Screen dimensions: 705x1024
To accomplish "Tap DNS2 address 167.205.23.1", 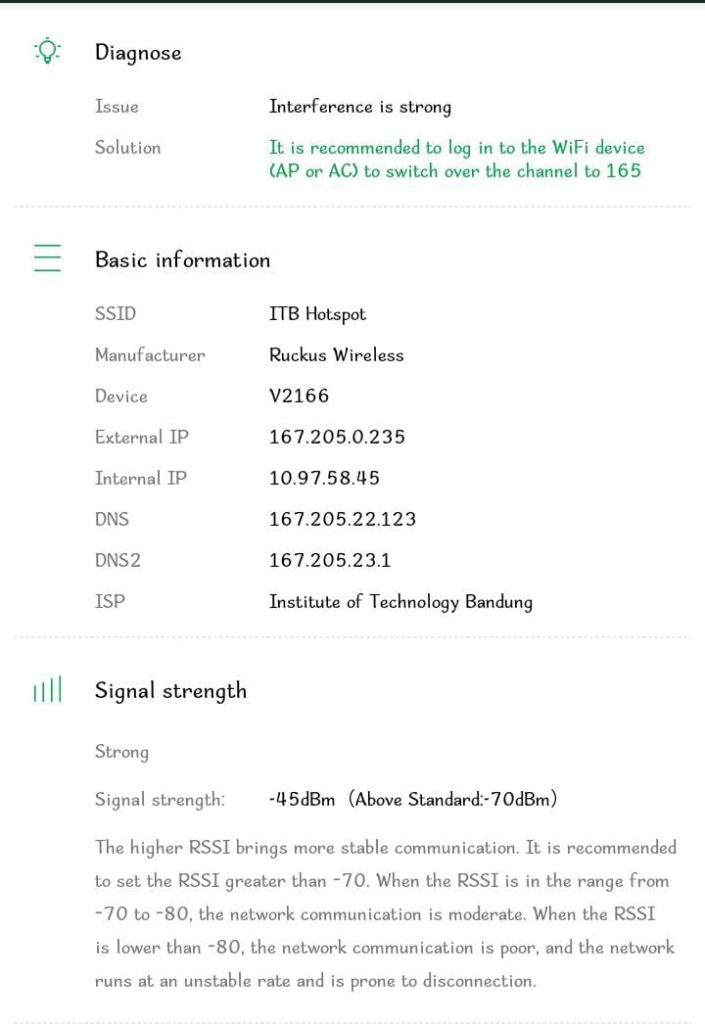I will 330,560.
